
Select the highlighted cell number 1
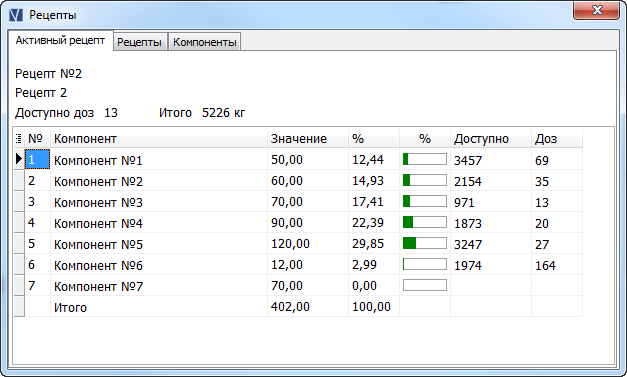[x=38, y=160]
